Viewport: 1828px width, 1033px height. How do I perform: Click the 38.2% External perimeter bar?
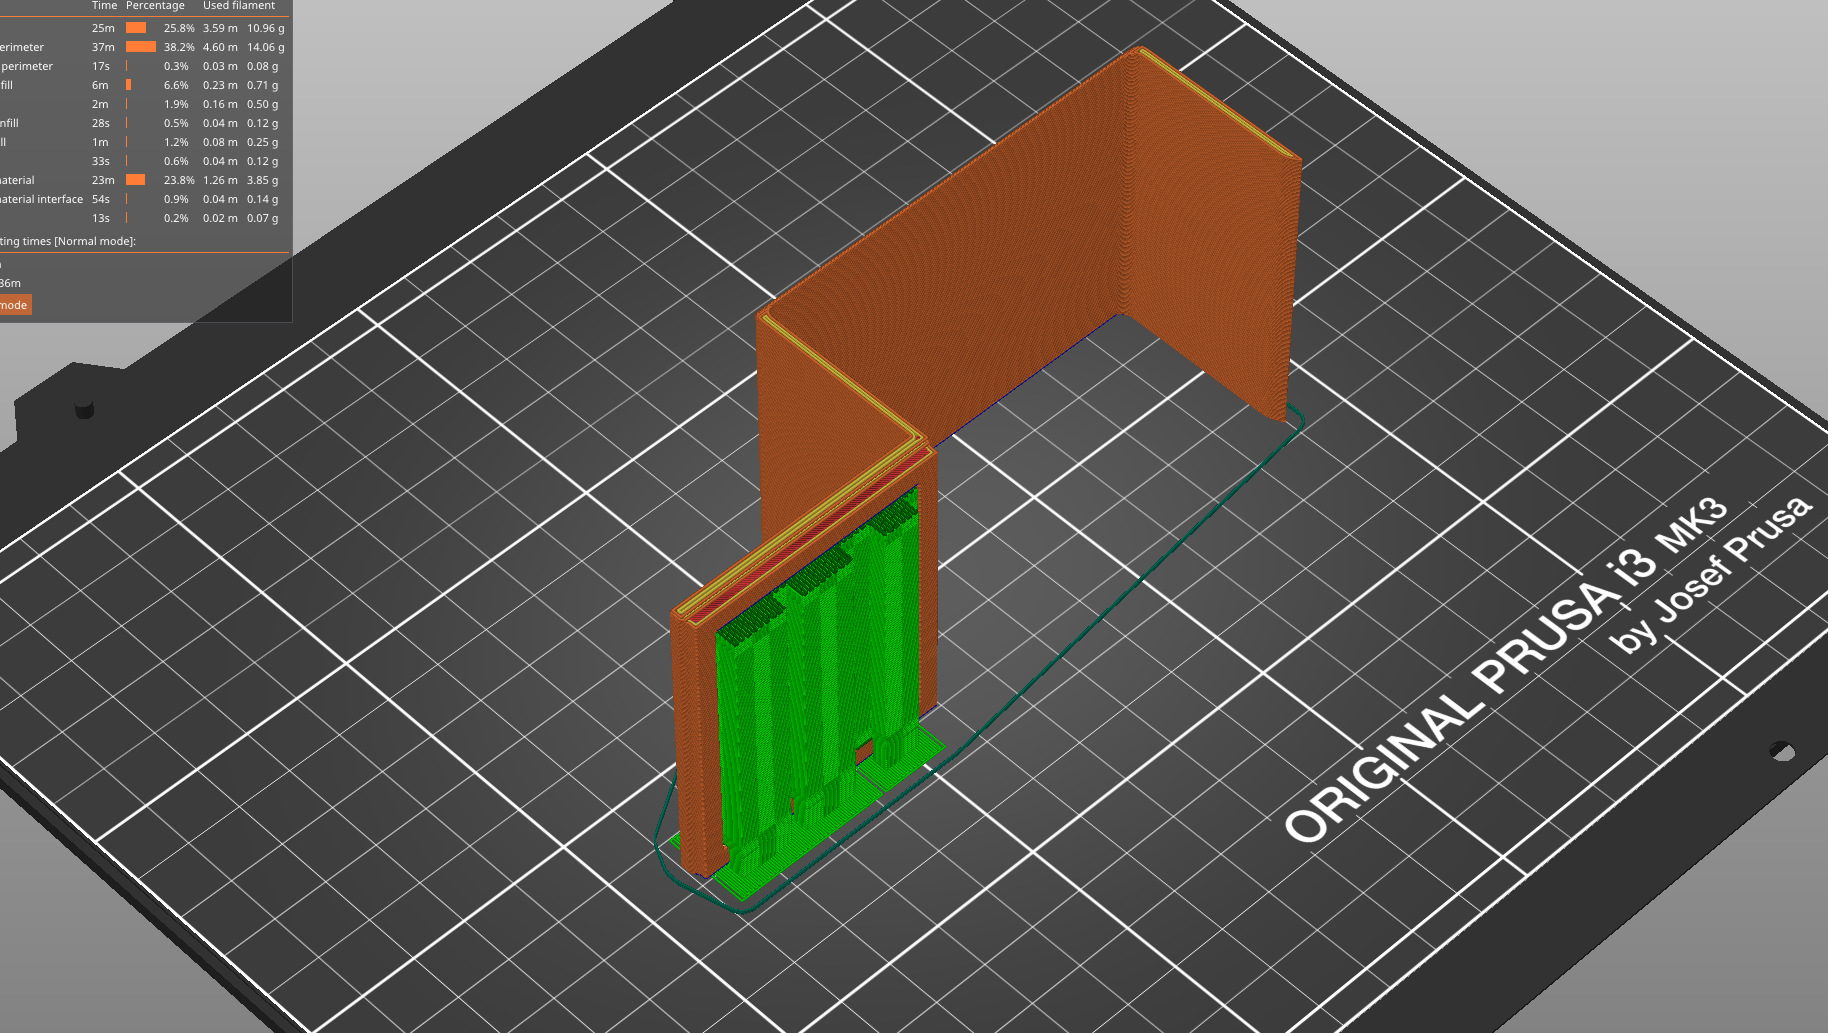pos(141,47)
